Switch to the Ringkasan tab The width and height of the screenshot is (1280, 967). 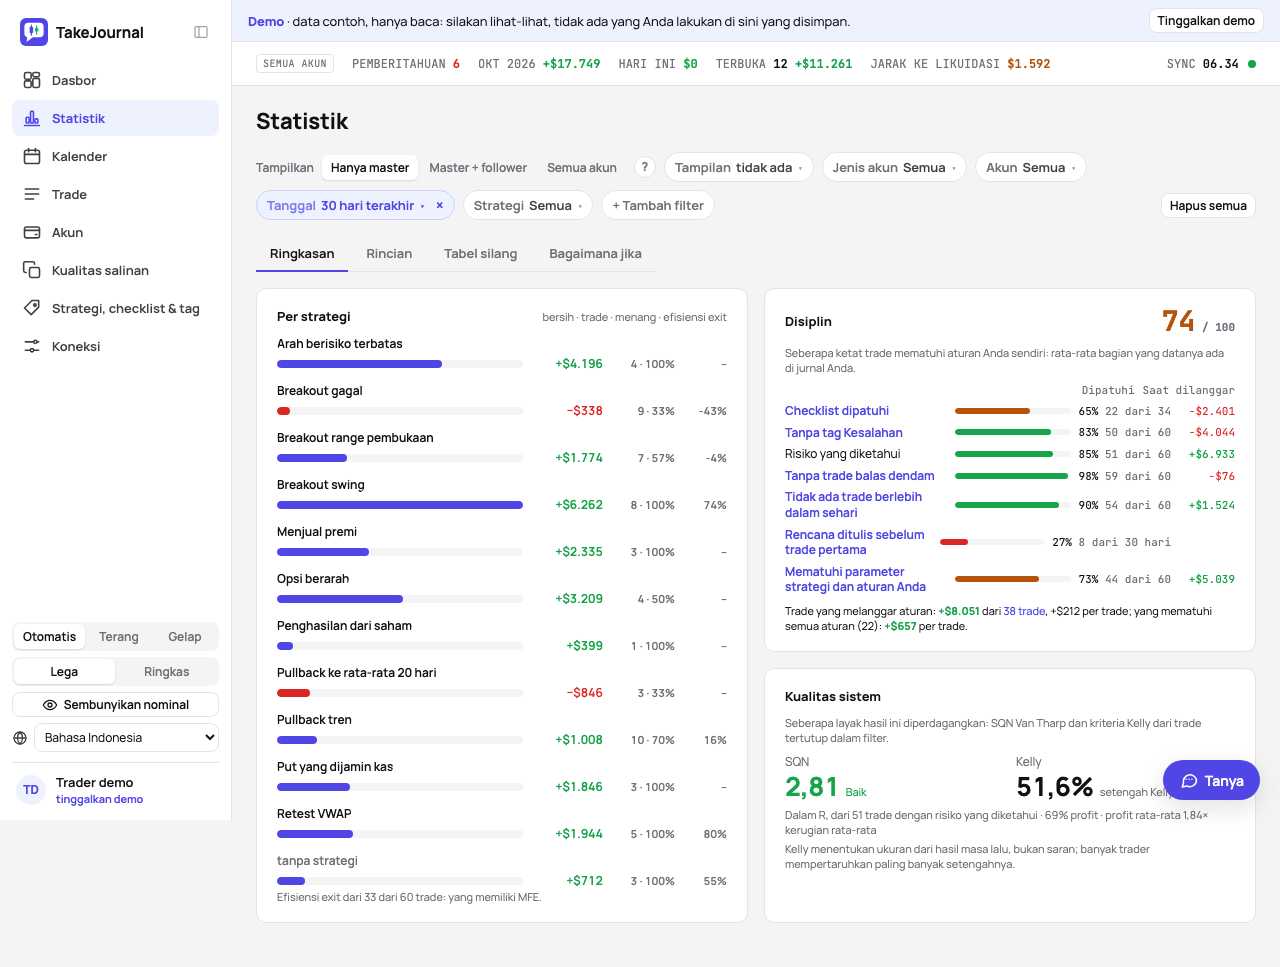pos(302,254)
